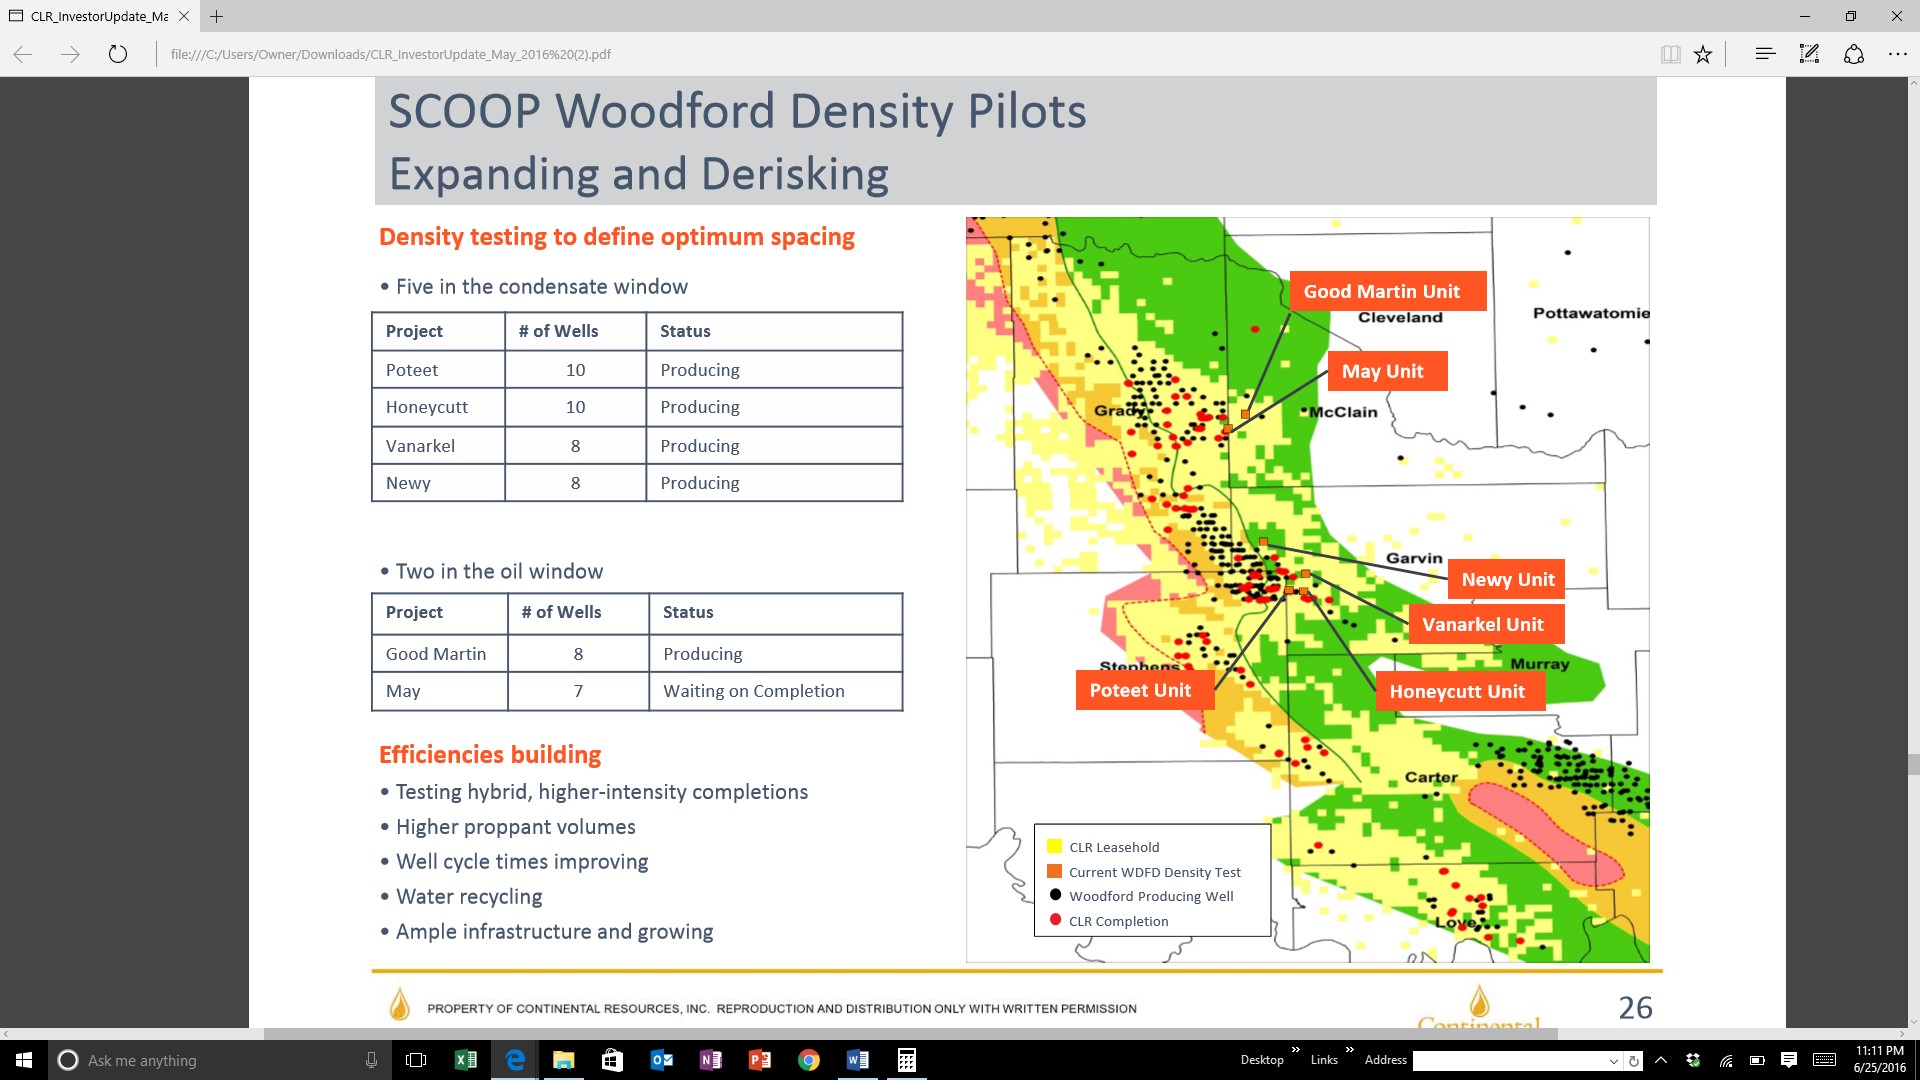Expand the Desktop toolbar chevron
The image size is (1920, 1080).
(1296, 1050)
